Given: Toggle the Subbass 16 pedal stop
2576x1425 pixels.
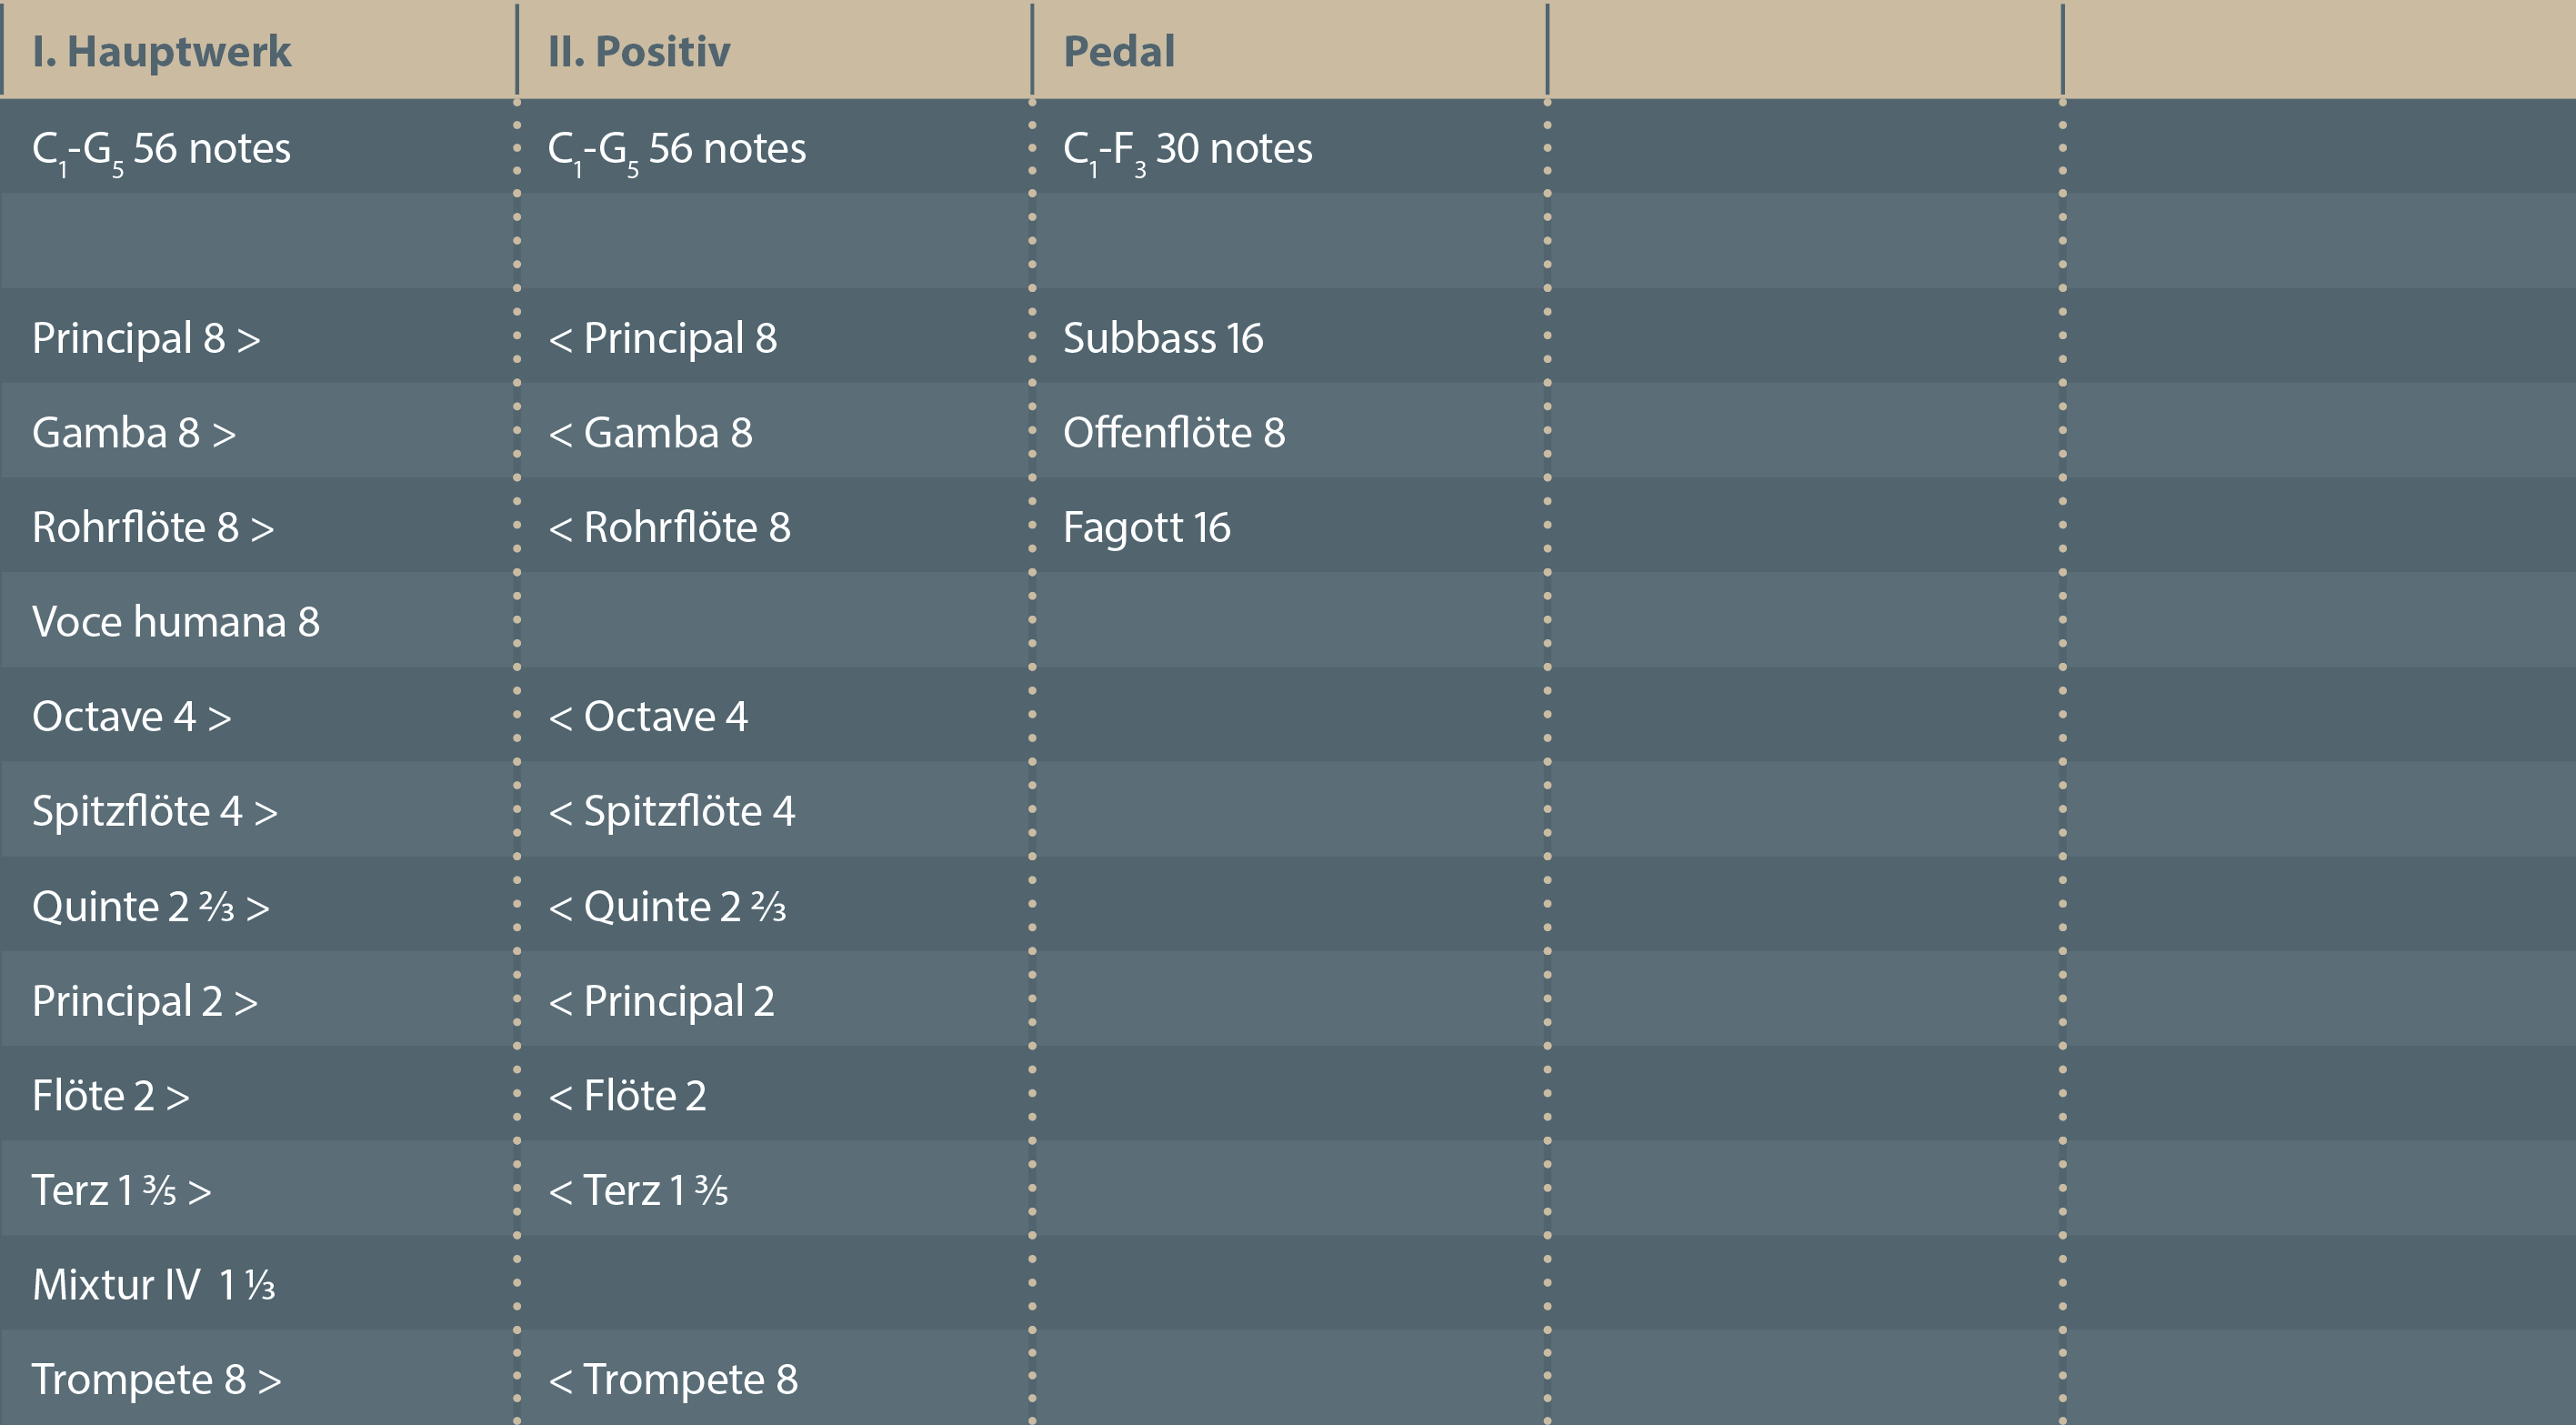Looking at the screenshot, I should (x=1162, y=338).
